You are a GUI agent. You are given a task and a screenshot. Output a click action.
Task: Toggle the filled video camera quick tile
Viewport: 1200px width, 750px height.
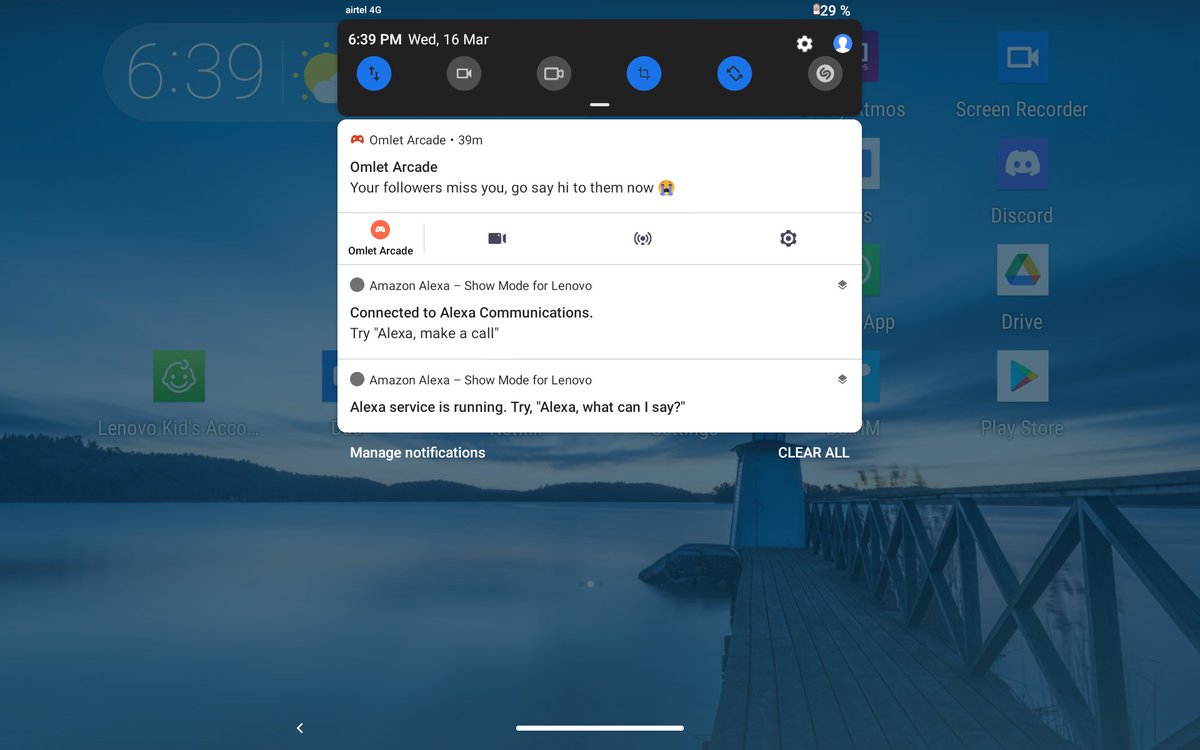pyautogui.click(x=464, y=74)
